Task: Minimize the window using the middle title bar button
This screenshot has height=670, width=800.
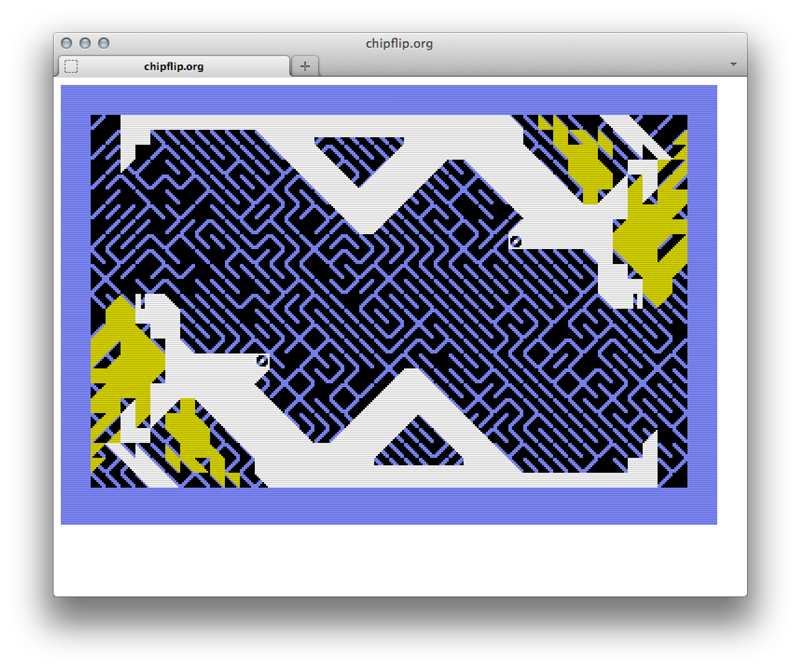Action: coord(85,43)
